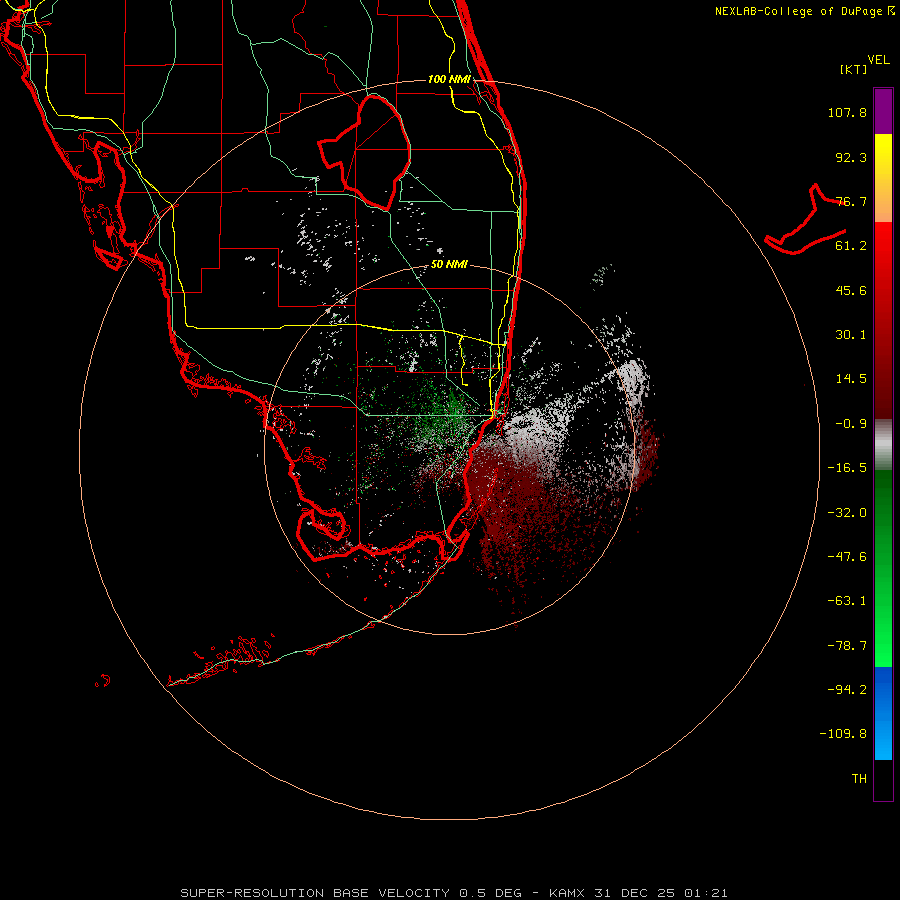This screenshot has height=900, width=900.
Task: Click the -109.8 velocity scale value
Action: tap(843, 734)
